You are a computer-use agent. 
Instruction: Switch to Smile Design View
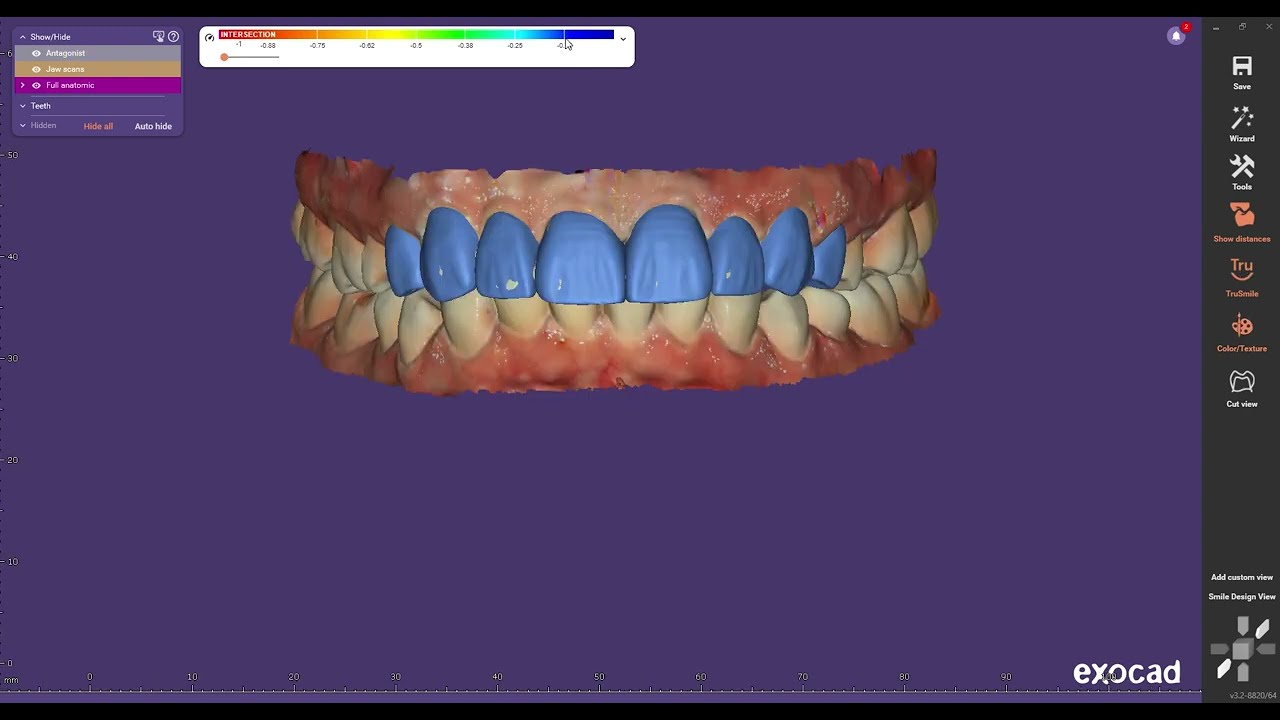click(1242, 597)
